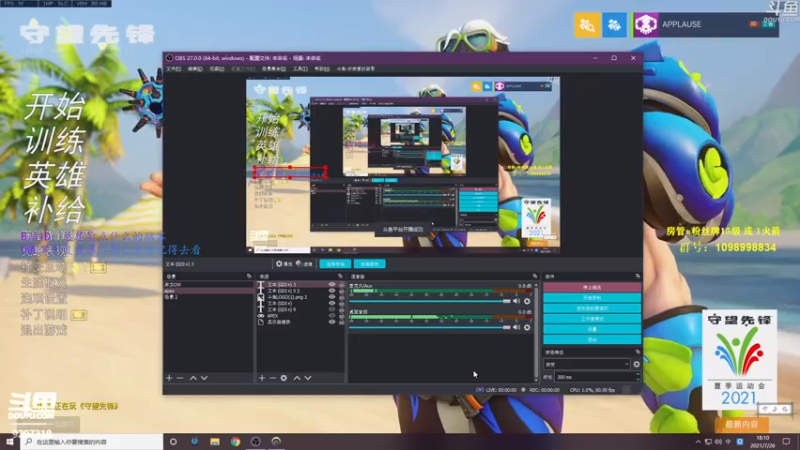Toggle visibility of 文本 (GDI+) 5 2 source
The image size is (800, 450).
pos(332,291)
